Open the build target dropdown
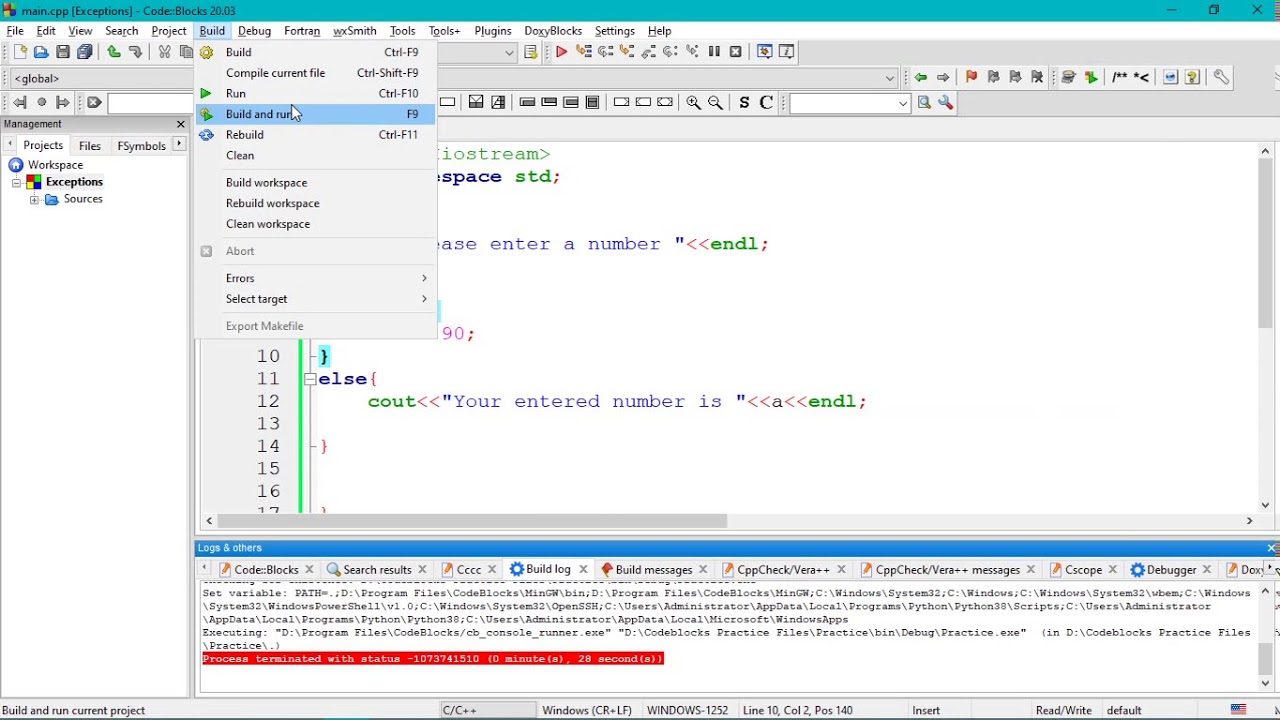 [x=509, y=52]
